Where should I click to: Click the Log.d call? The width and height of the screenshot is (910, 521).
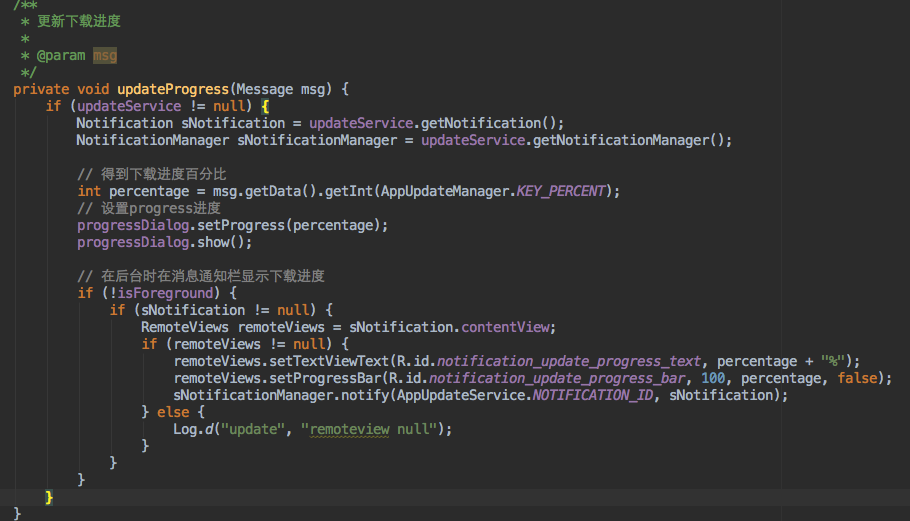[193, 429]
